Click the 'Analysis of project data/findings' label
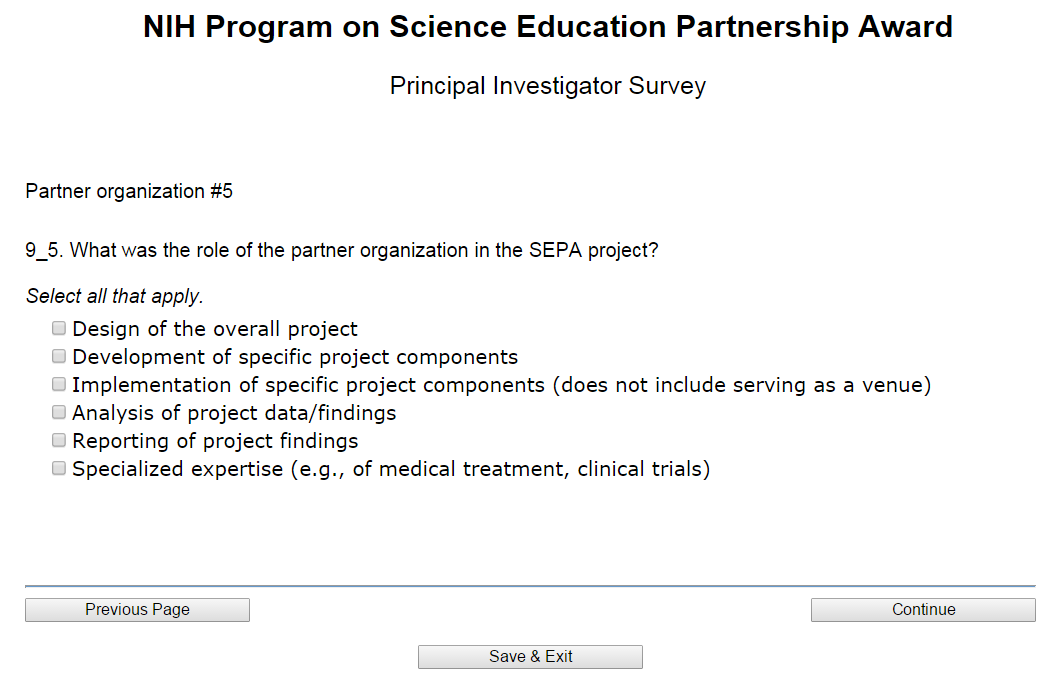This screenshot has width=1056, height=685. (x=234, y=413)
